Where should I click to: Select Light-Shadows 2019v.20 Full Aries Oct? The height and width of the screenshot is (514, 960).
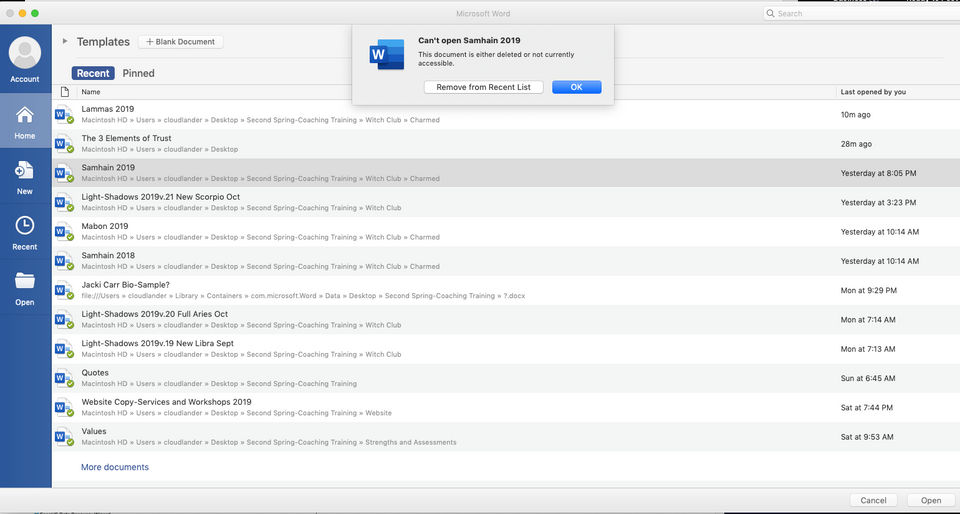[155, 314]
